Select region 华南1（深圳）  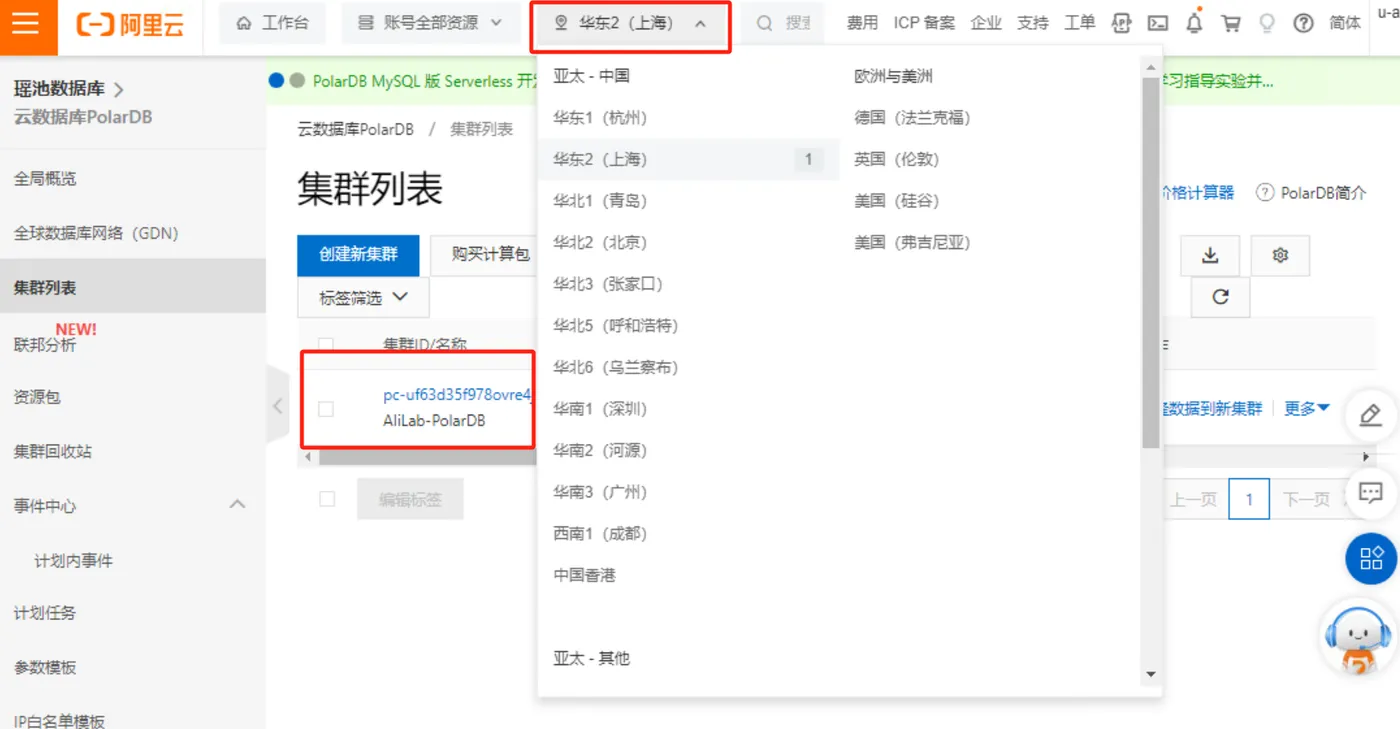tap(600, 409)
